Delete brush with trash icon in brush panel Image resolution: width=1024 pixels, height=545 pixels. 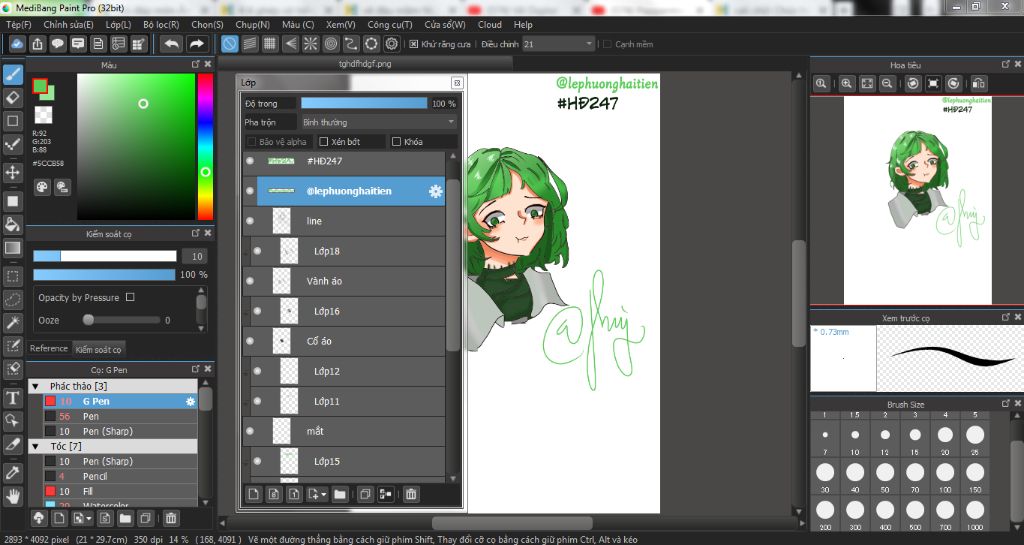tap(170, 518)
